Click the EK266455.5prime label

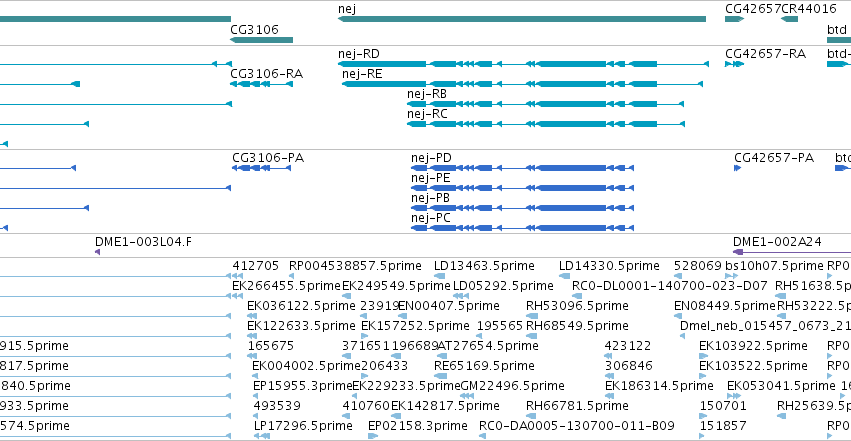coord(286,286)
